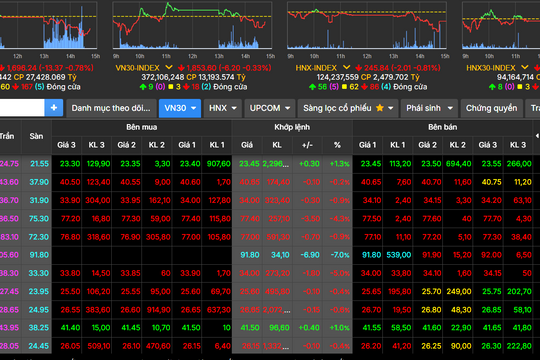540x360 pixels.
Task: Click the Bên mua column header
Action: tap(142, 127)
